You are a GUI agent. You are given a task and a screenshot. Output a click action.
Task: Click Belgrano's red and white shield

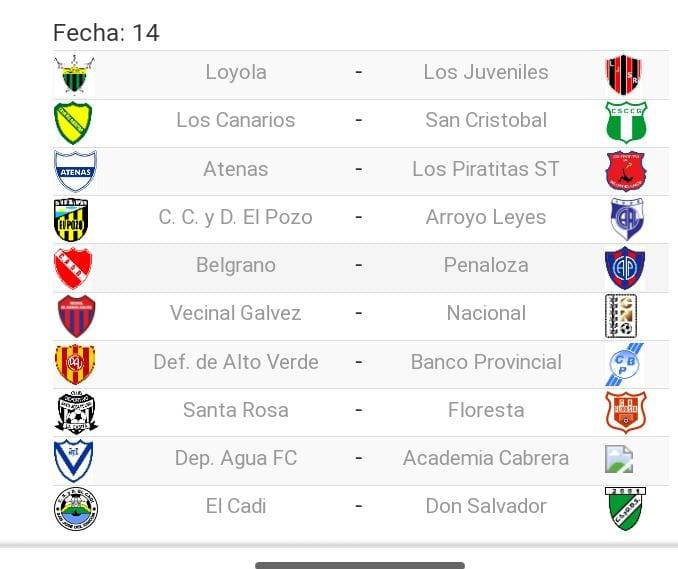coord(72,267)
